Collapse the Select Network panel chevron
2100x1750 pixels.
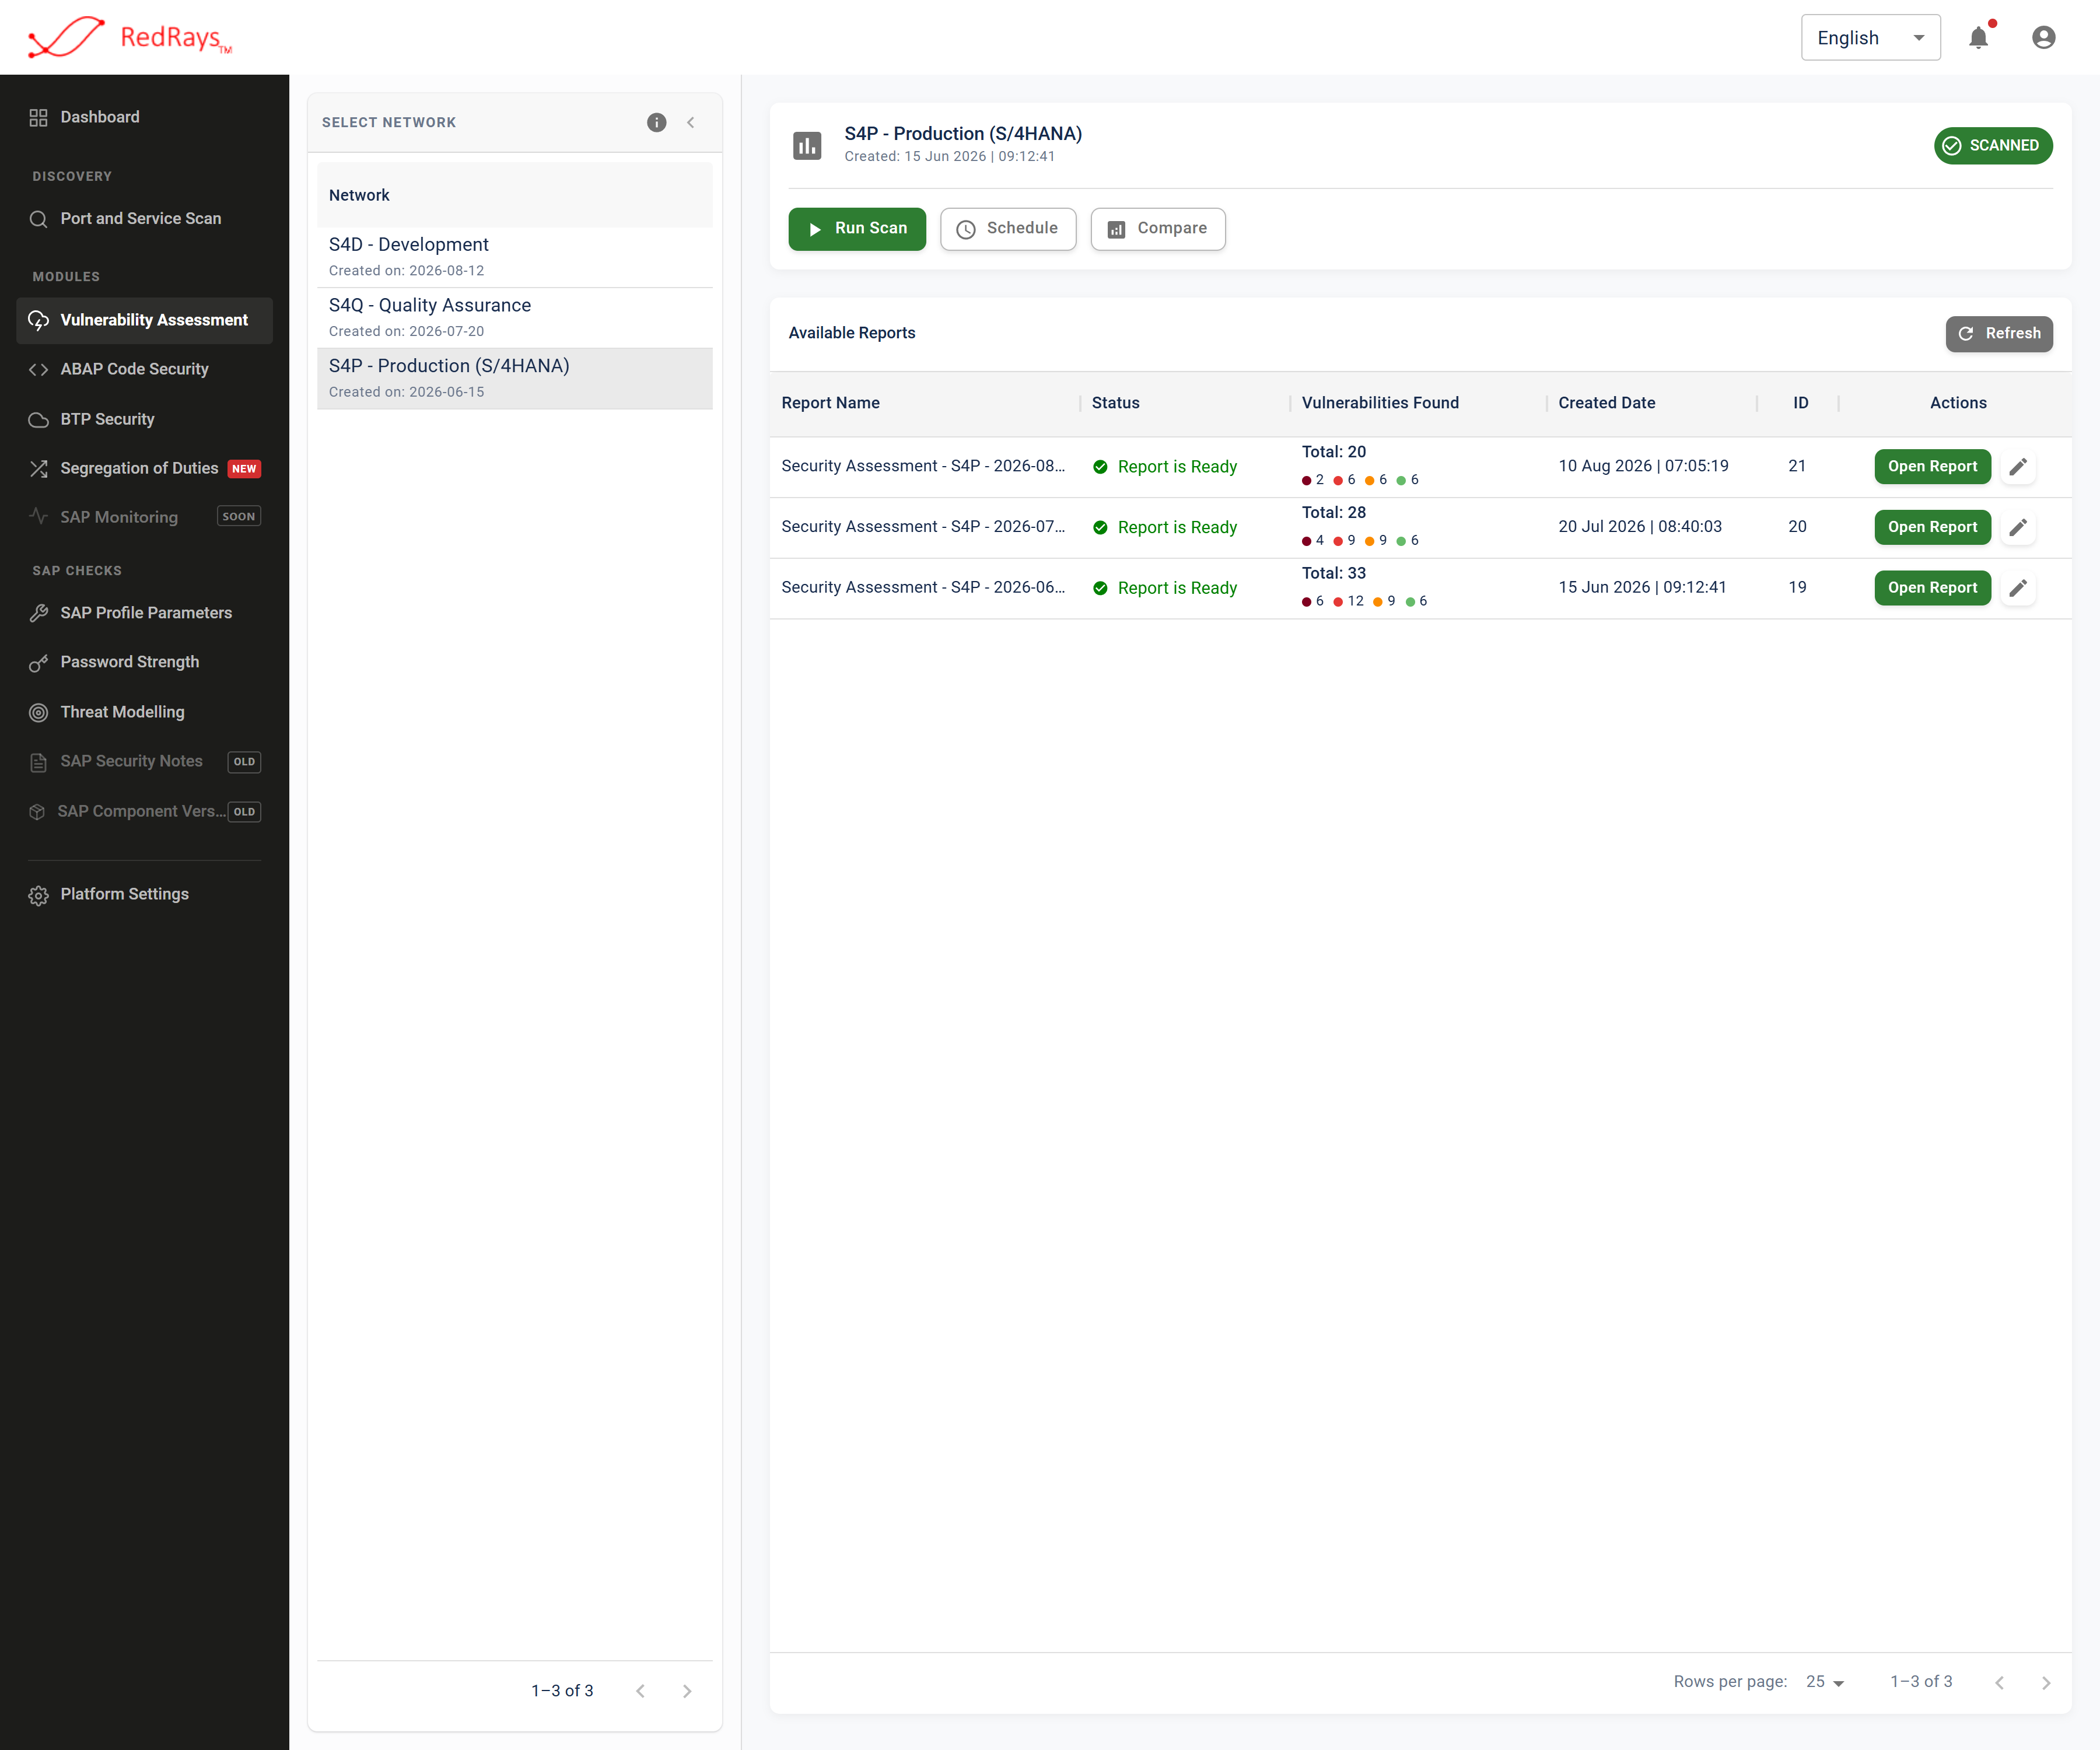pyautogui.click(x=691, y=122)
